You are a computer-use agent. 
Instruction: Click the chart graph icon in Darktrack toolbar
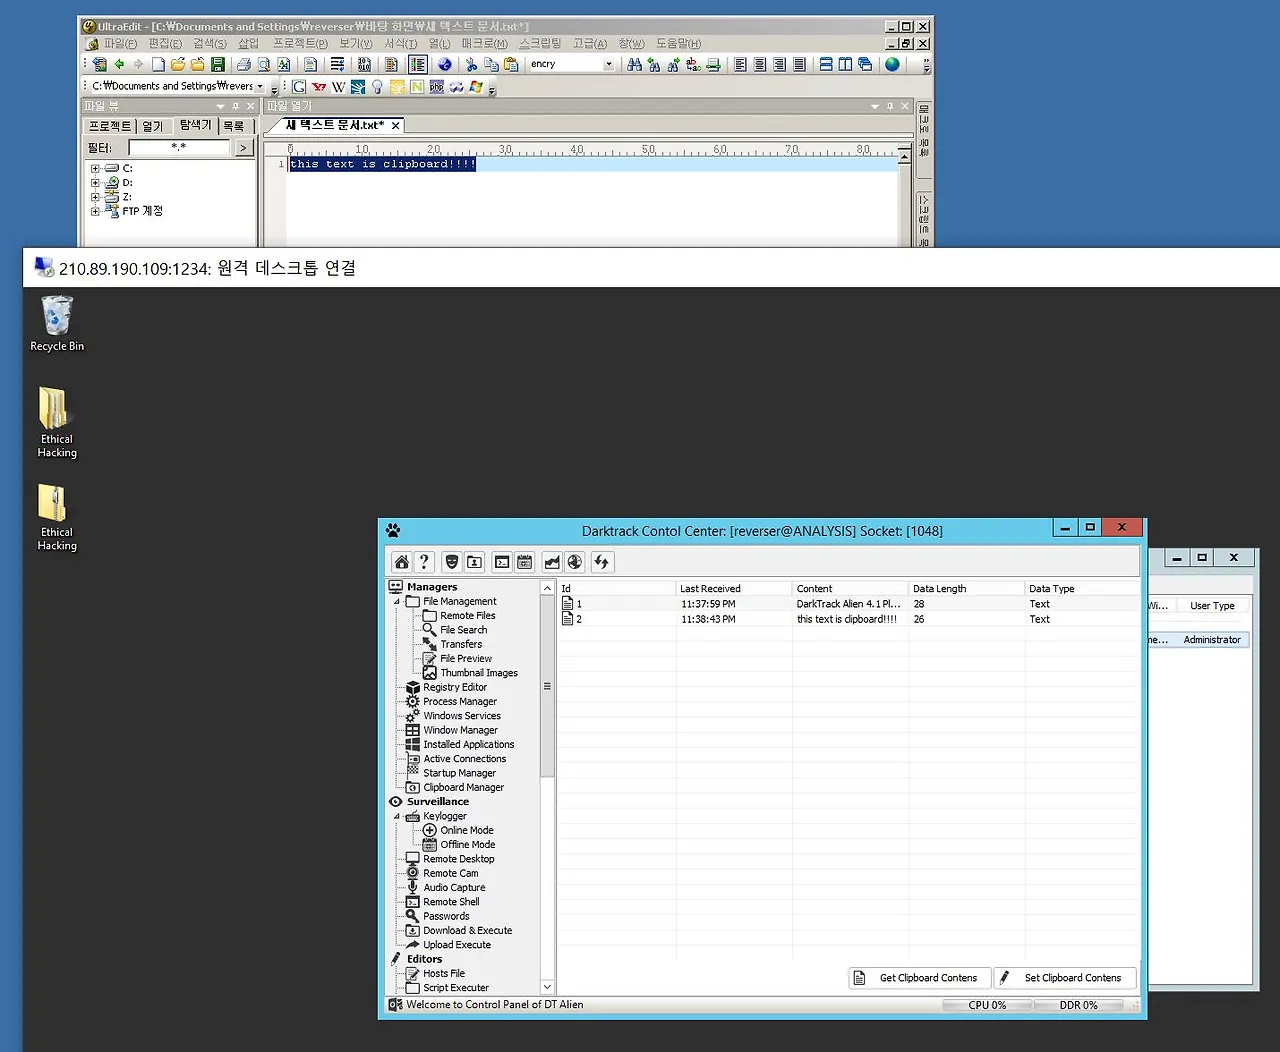tap(551, 562)
